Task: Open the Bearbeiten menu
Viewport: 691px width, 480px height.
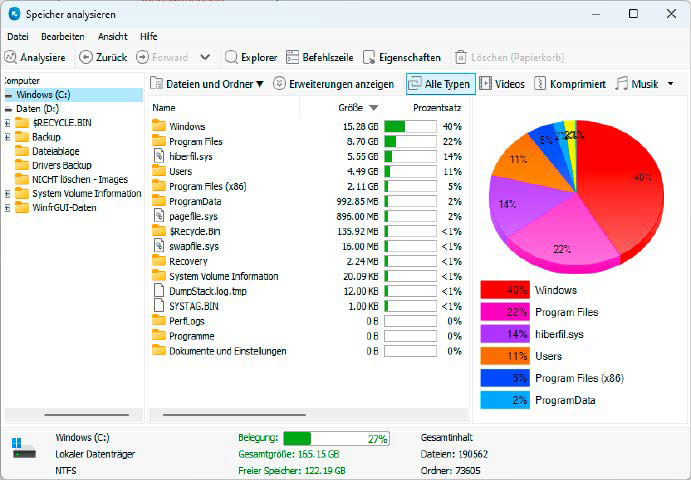Action: click(63, 37)
